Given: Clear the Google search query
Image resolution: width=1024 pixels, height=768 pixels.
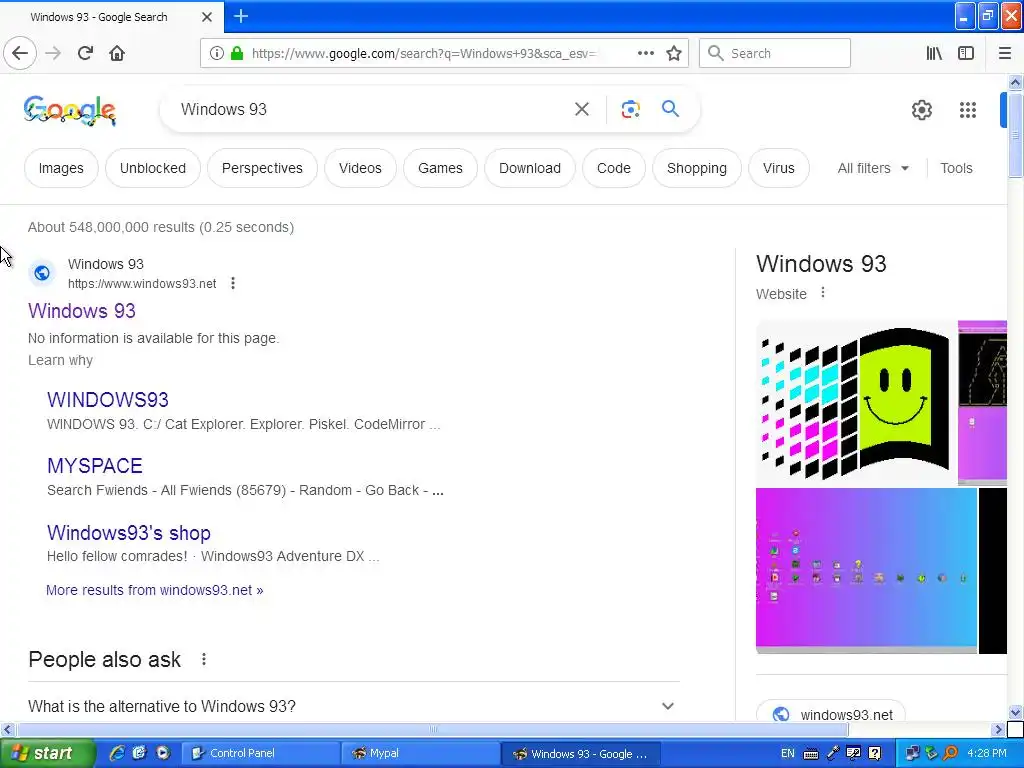Looking at the screenshot, I should point(581,109).
